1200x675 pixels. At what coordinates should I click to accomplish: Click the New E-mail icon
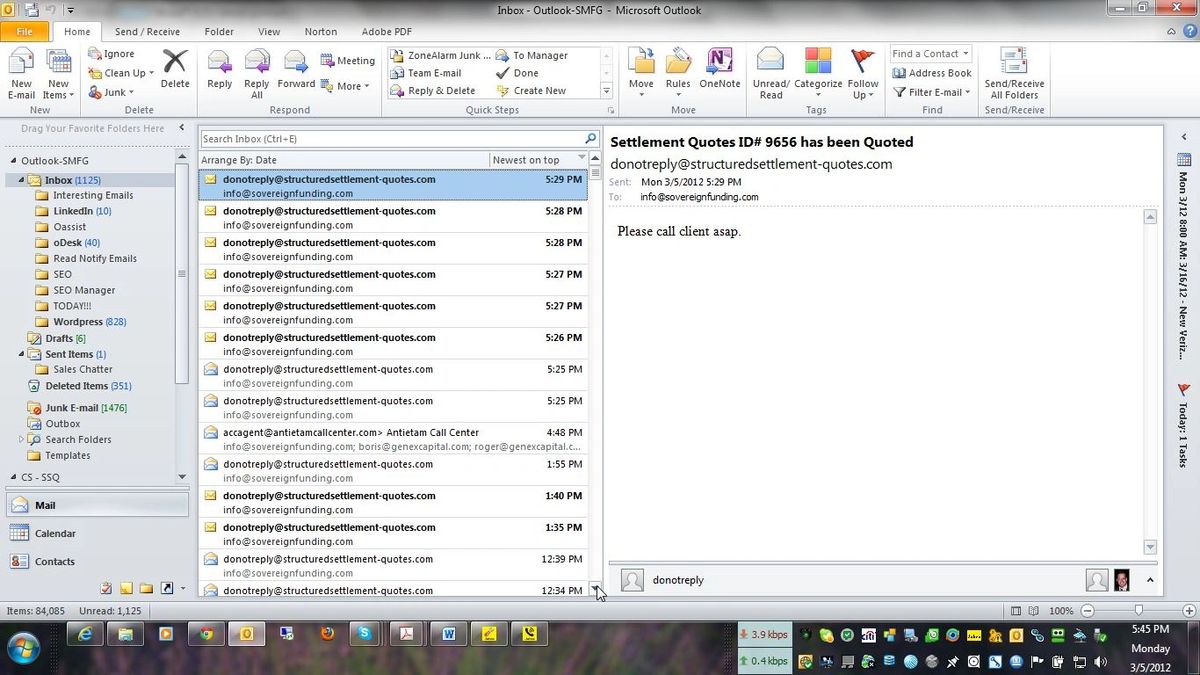(21, 73)
